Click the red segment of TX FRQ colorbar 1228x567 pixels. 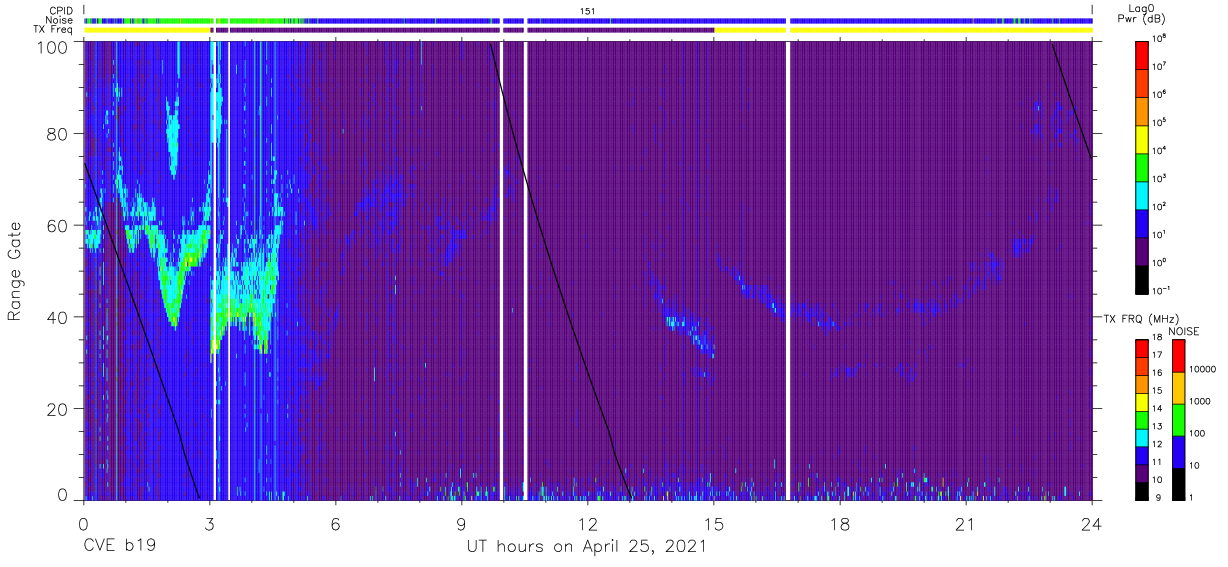pos(1142,348)
